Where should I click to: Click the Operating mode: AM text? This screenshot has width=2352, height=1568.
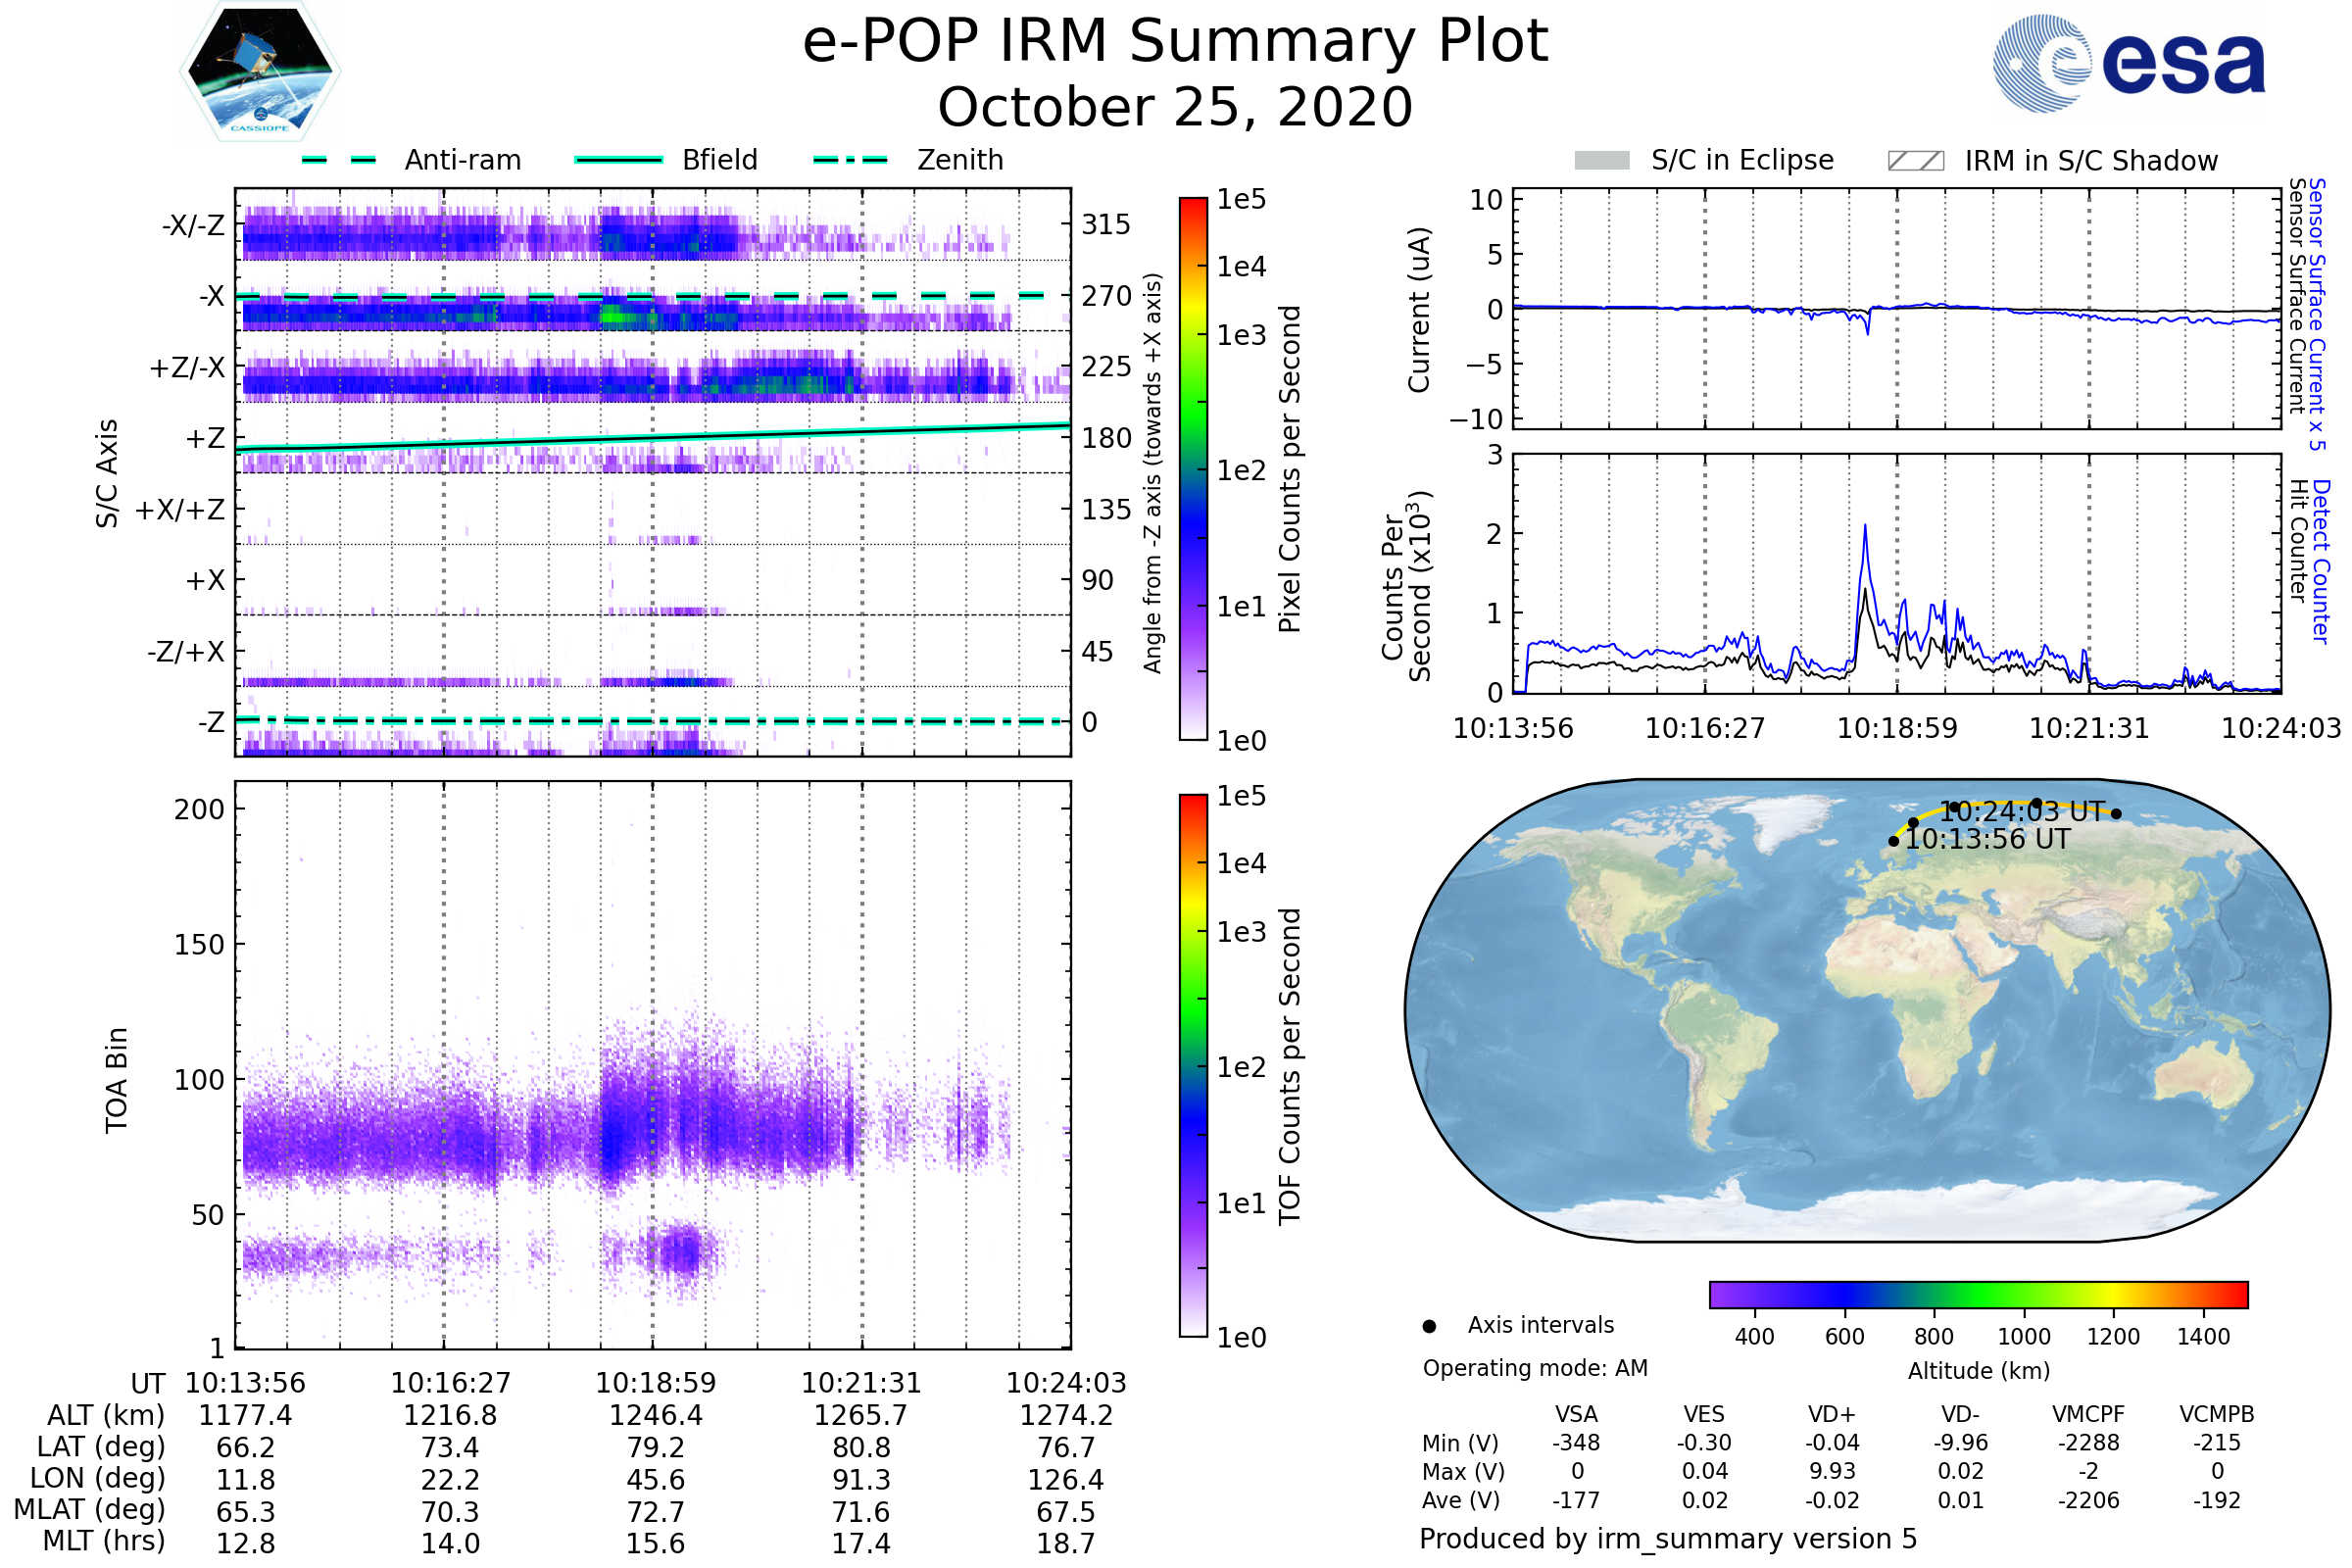1535,1368
